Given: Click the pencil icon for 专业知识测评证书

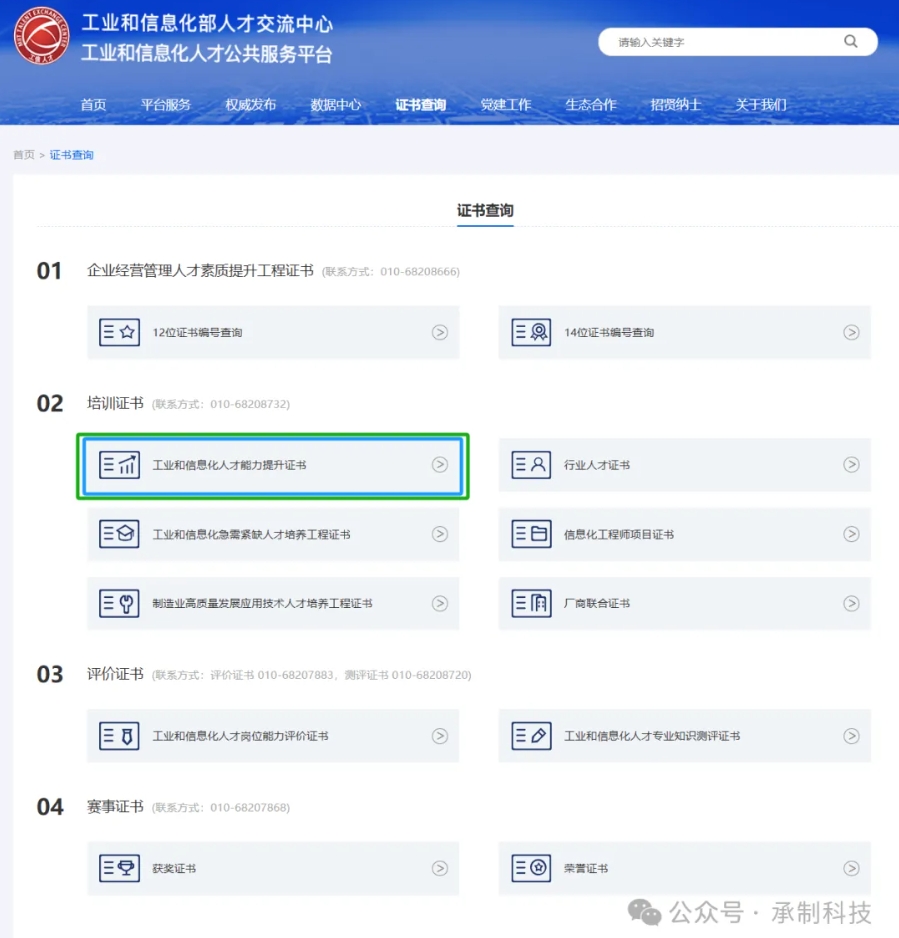Looking at the screenshot, I should [x=531, y=736].
